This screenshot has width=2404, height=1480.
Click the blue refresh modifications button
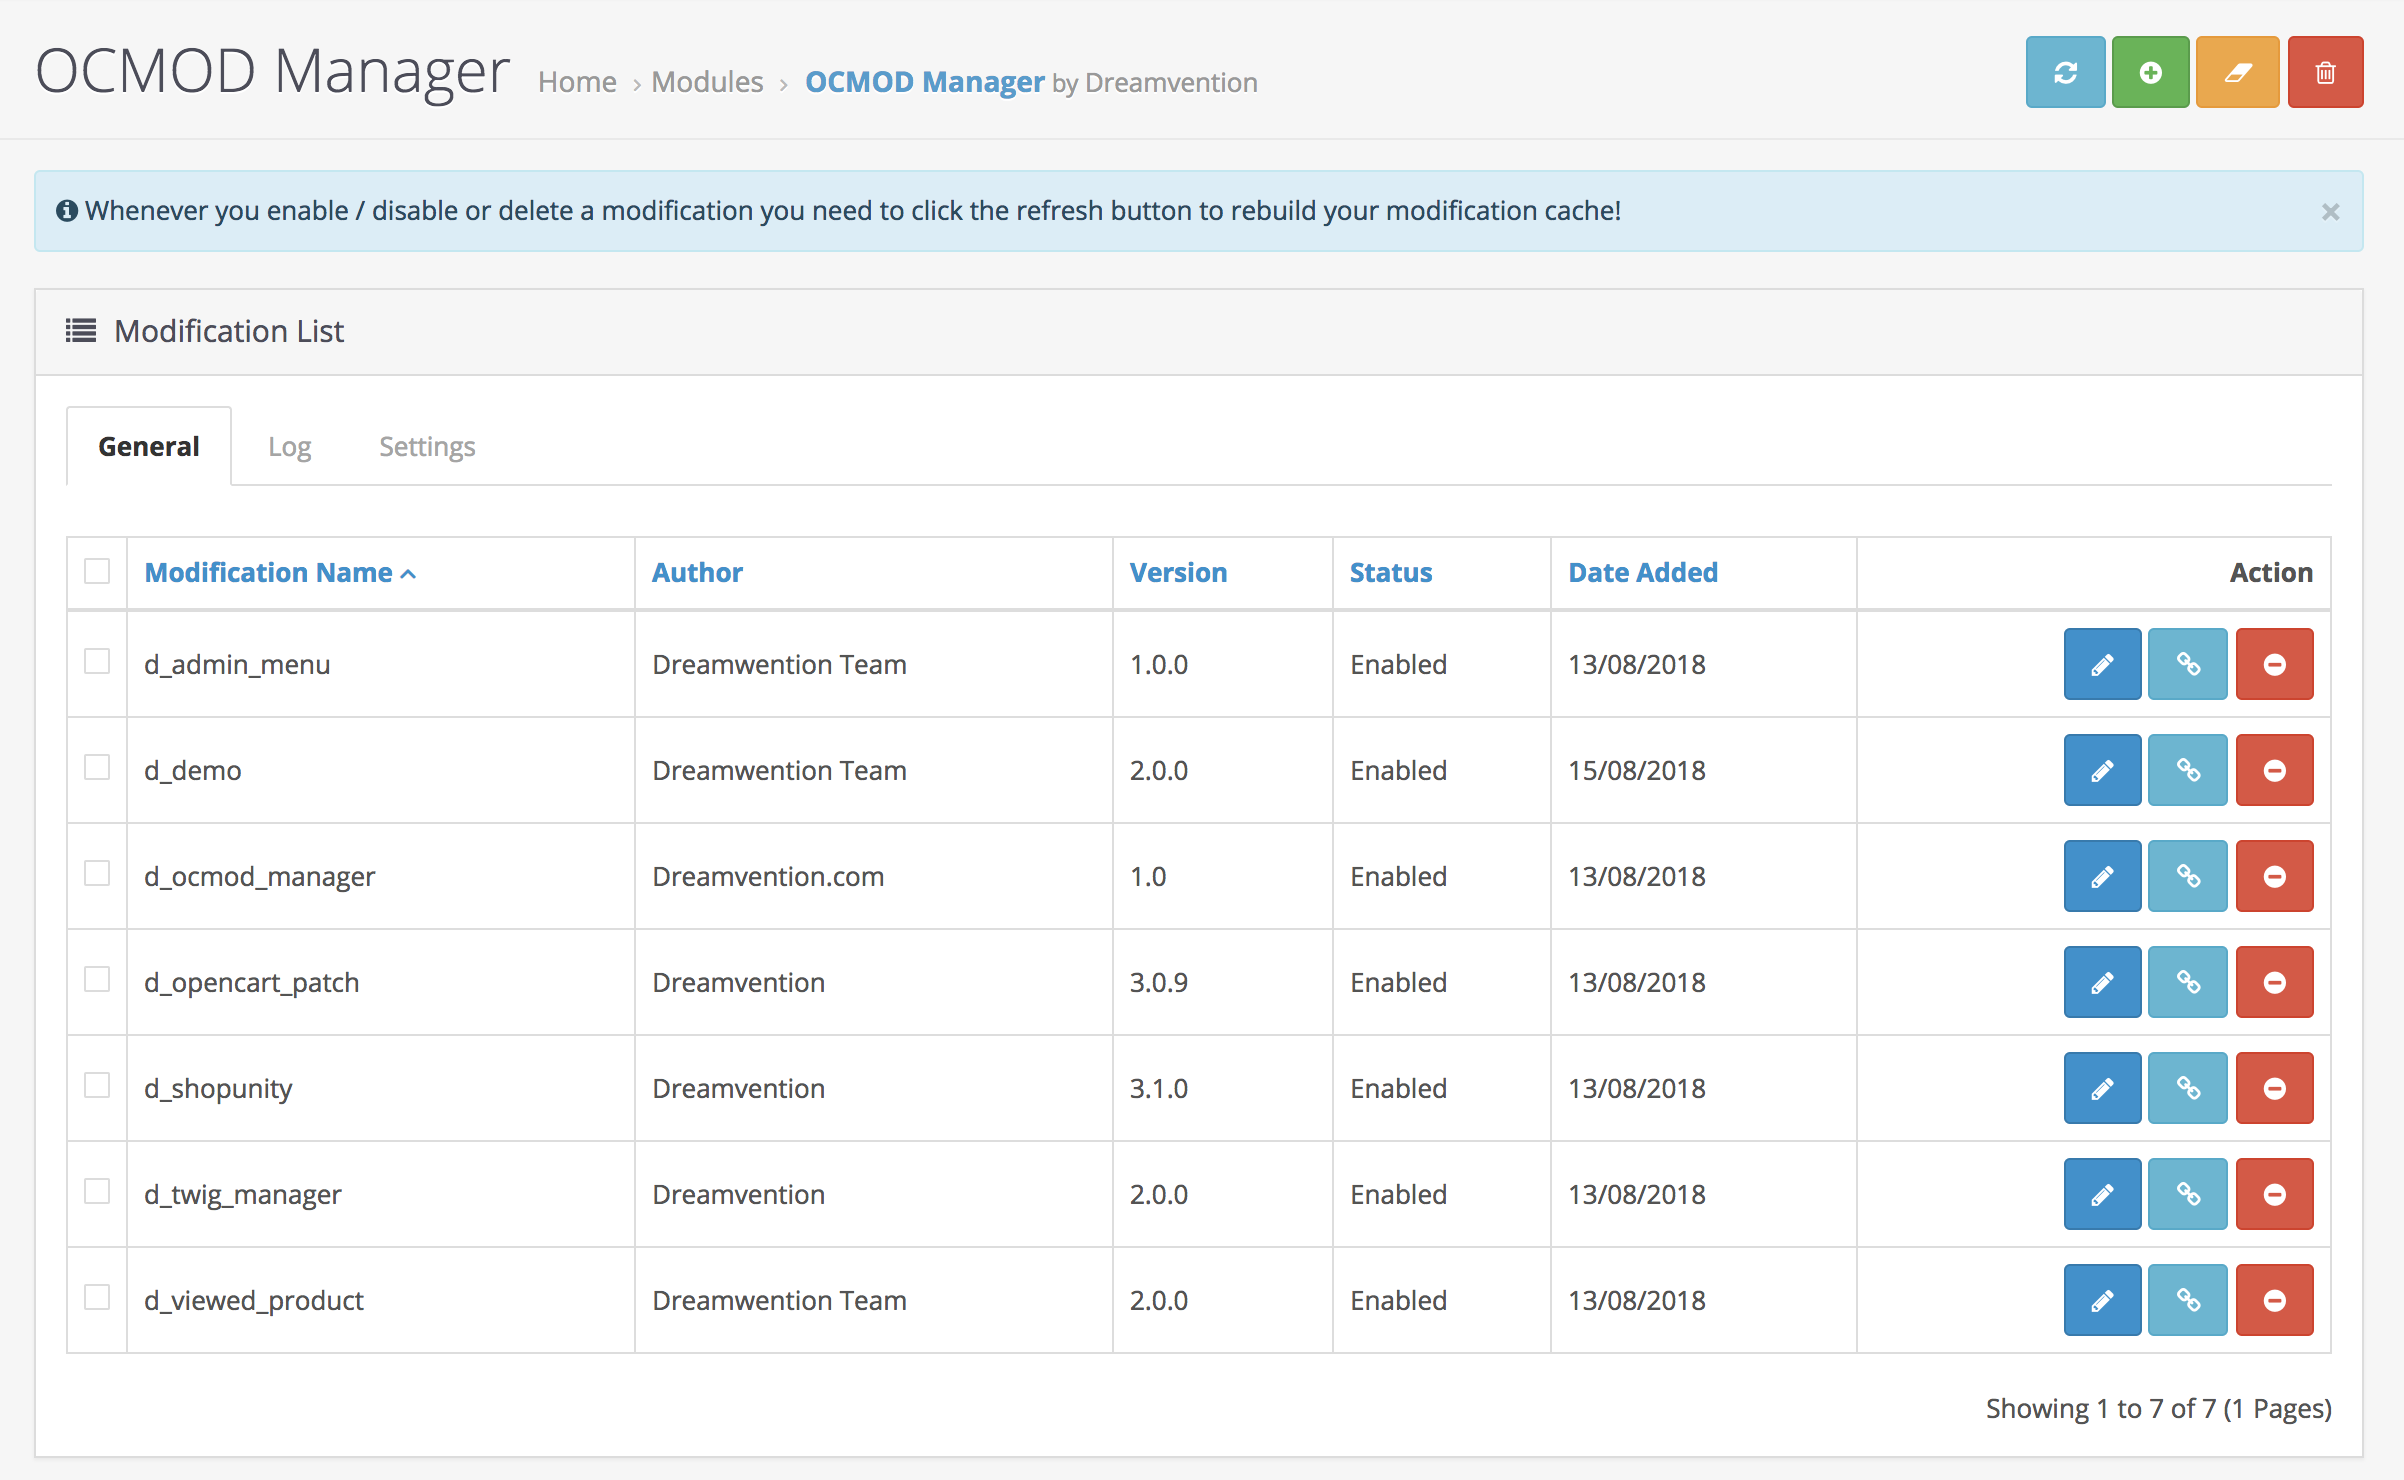click(x=2065, y=72)
